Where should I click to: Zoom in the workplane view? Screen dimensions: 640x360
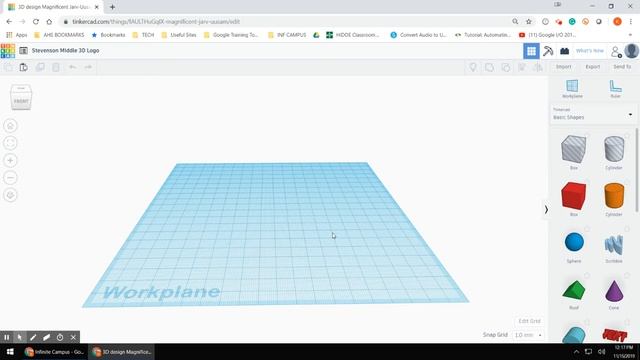pyautogui.click(x=11, y=160)
